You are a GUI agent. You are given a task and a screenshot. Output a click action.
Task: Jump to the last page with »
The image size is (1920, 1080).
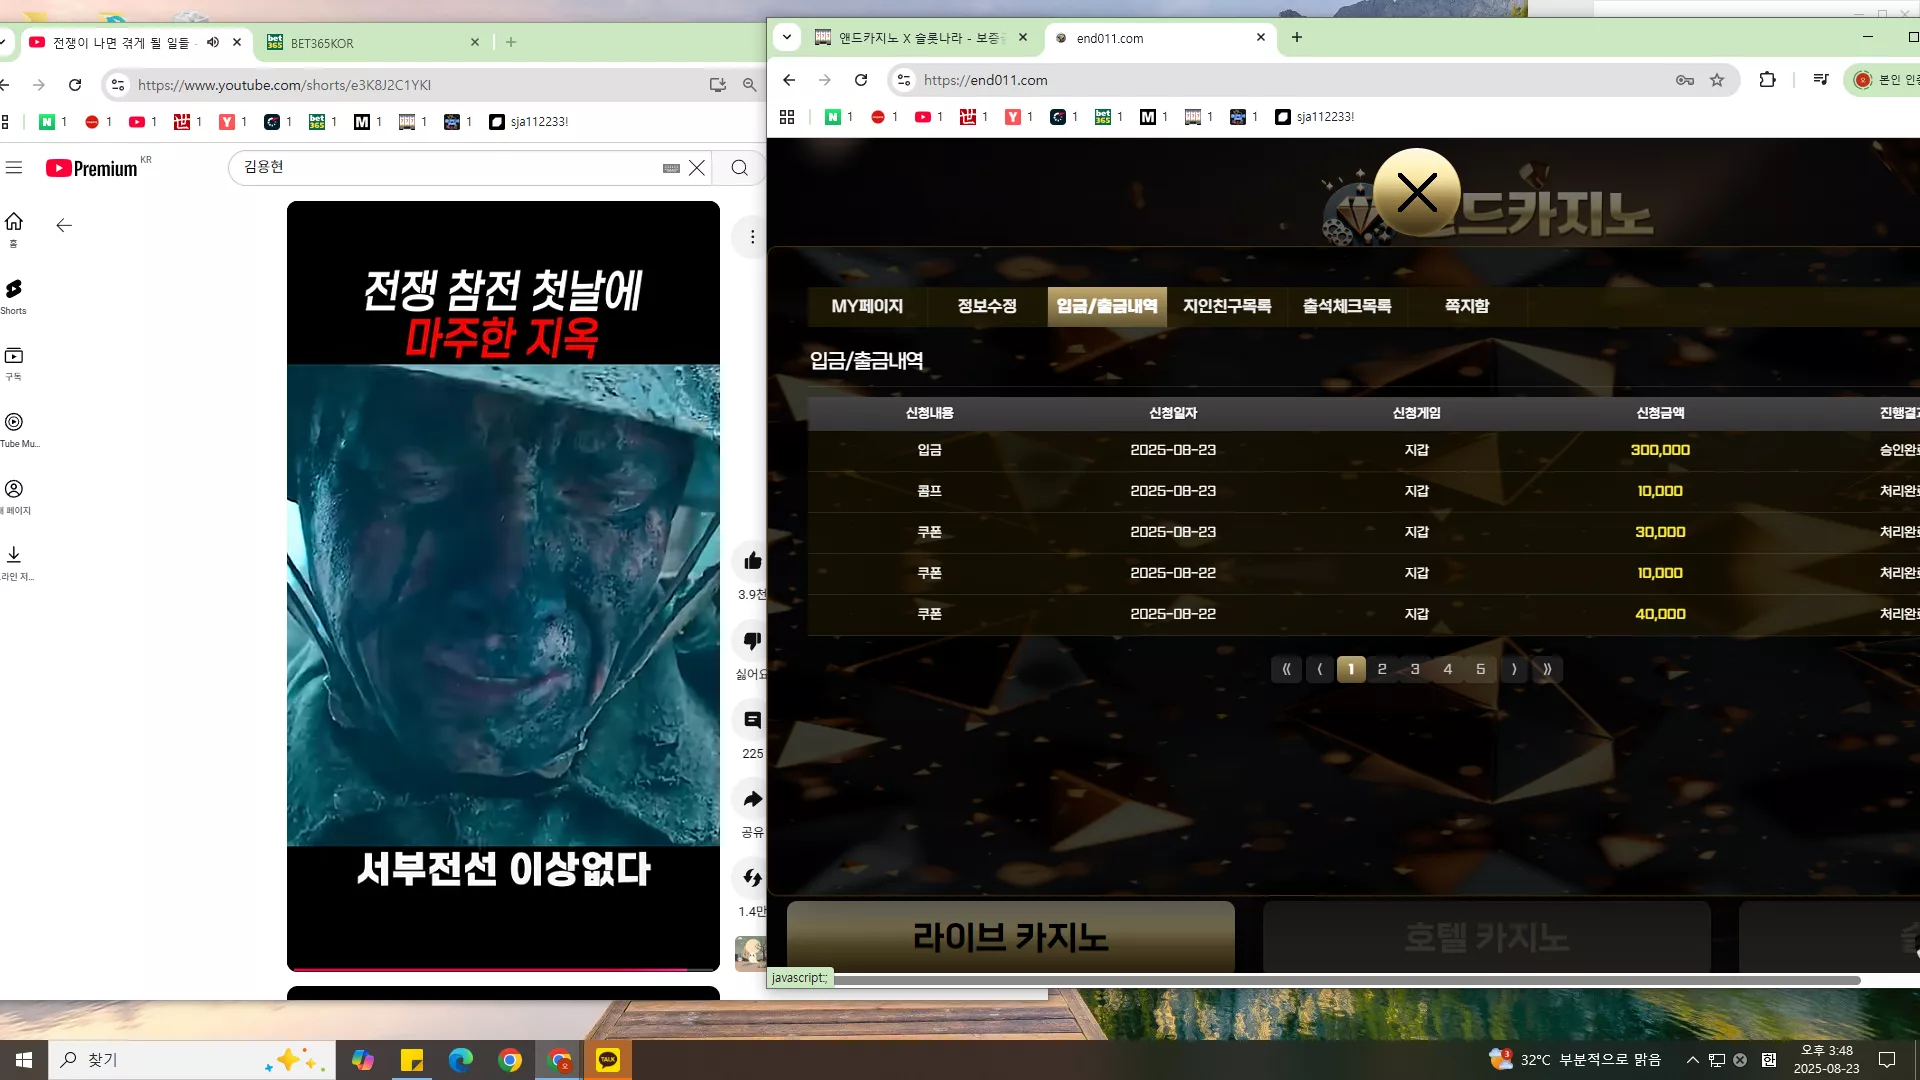coord(1547,669)
